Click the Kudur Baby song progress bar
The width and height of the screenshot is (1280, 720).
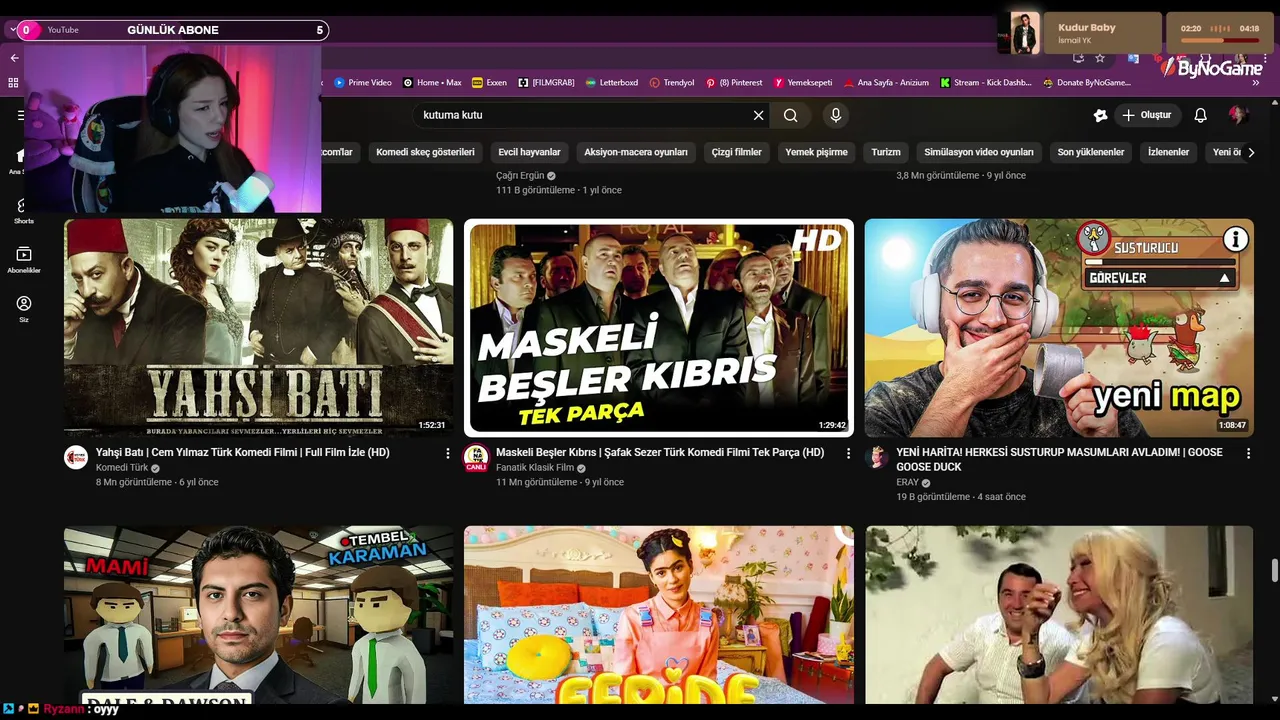[1220, 40]
